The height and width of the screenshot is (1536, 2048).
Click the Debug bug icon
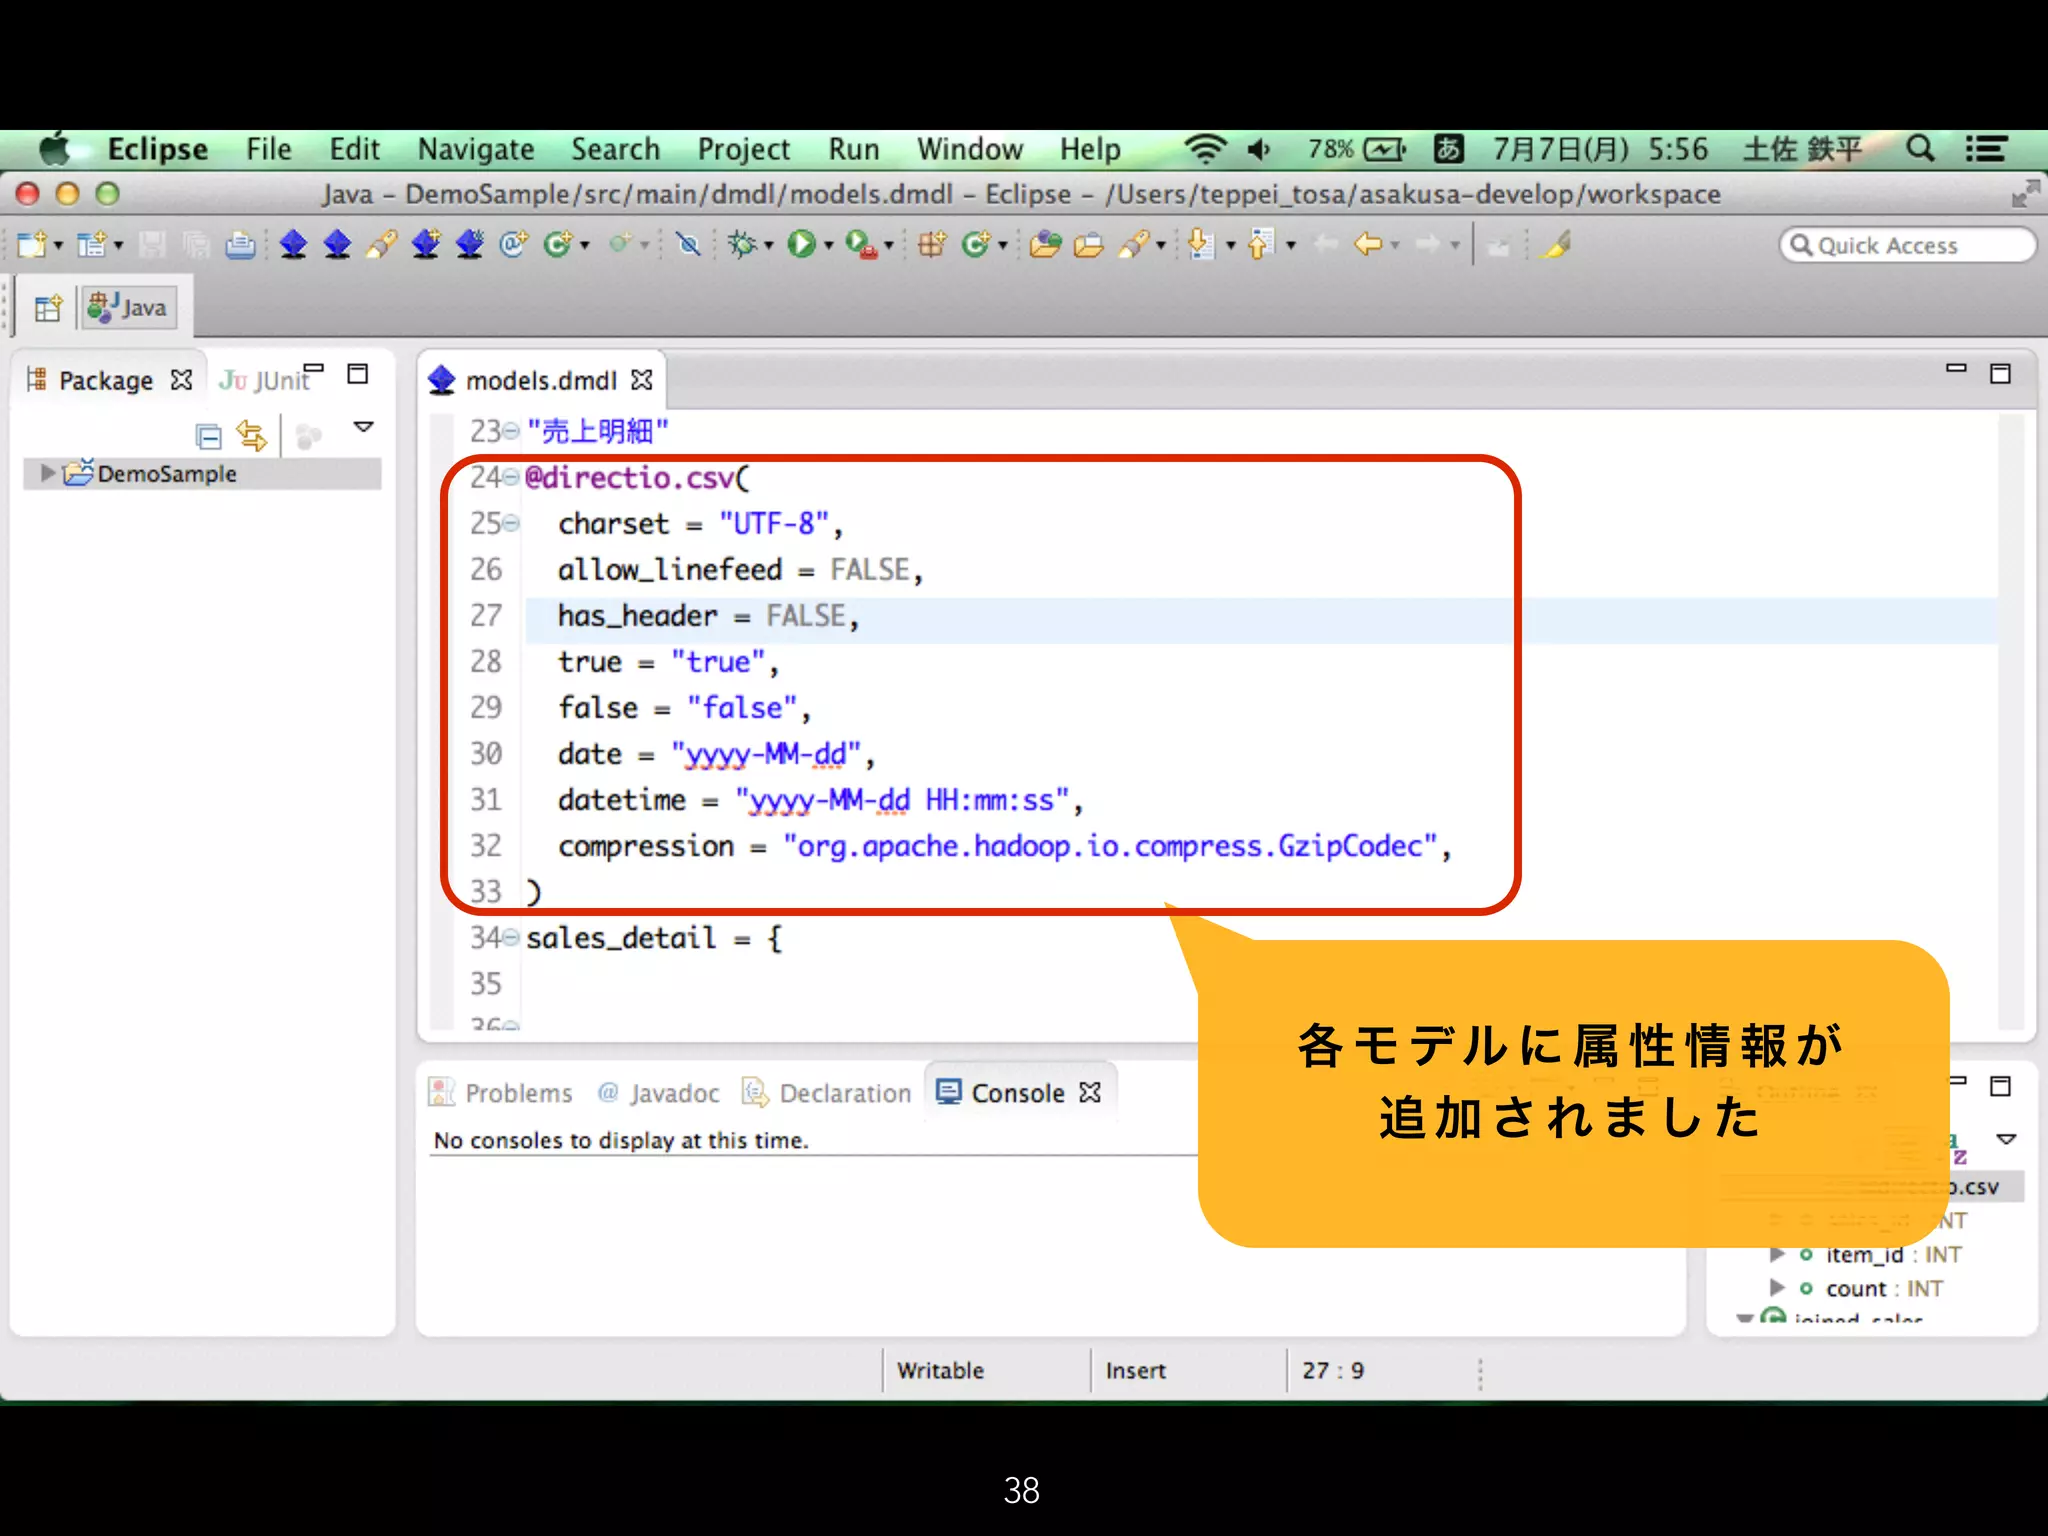pyautogui.click(x=741, y=244)
